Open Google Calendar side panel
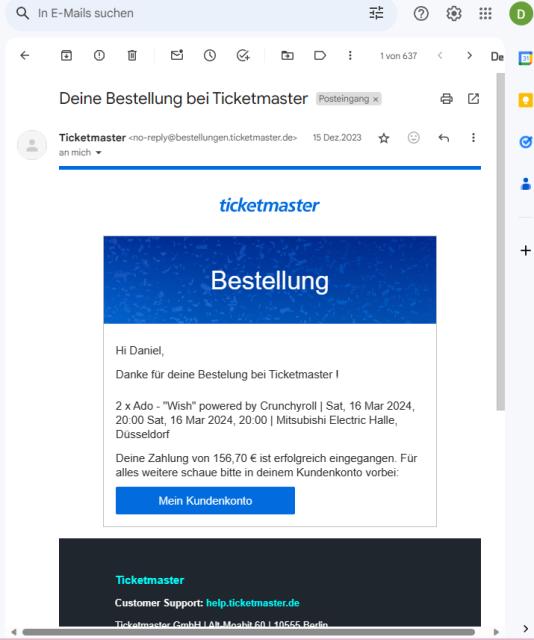534x640 pixels. [x=525, y=58]
